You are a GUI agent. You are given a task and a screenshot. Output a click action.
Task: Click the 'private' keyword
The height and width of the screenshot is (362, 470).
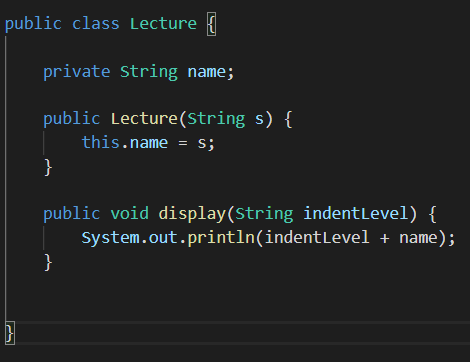[x=77, y=72]
